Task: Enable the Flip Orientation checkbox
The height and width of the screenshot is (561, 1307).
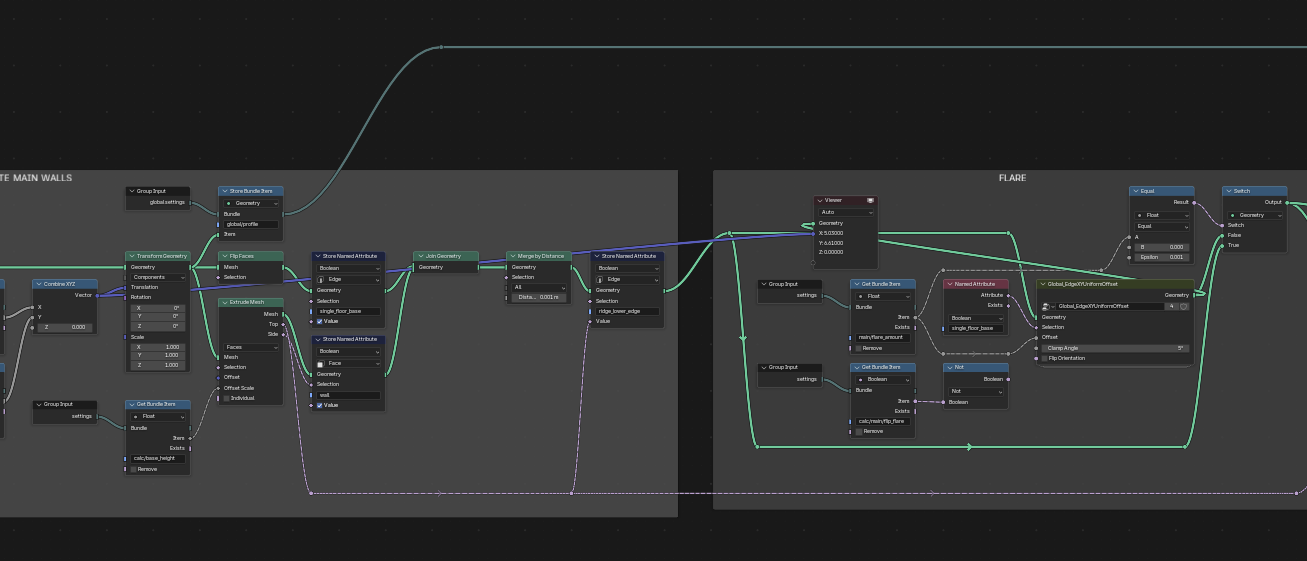Action: [1044, 358]
